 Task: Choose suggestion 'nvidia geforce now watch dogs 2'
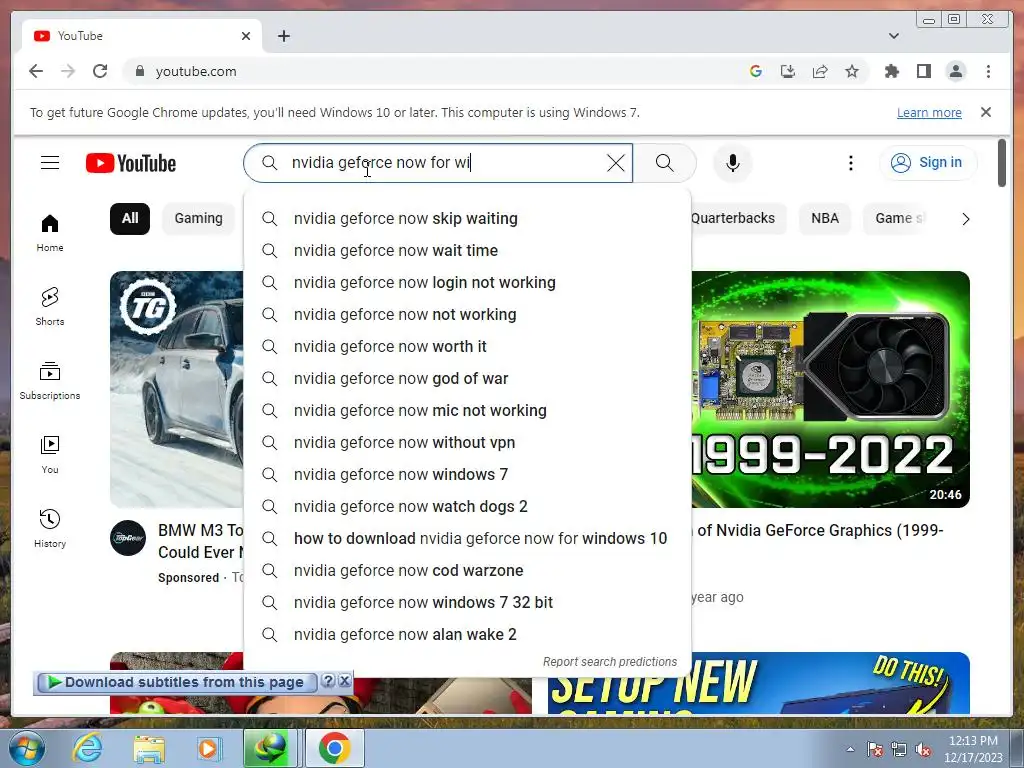(x=467, y=506)
